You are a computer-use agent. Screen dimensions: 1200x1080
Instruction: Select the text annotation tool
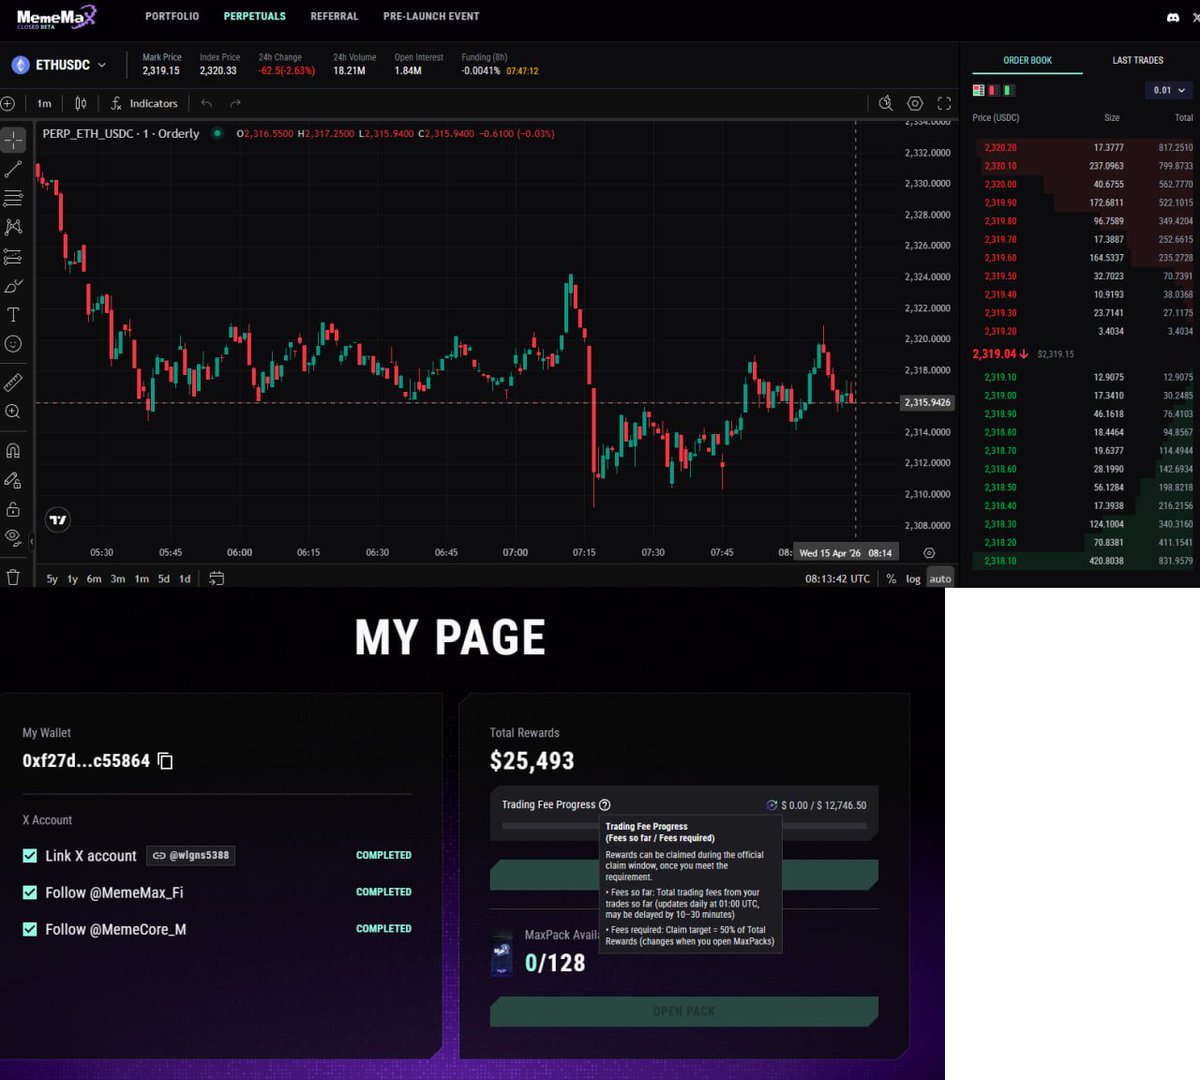click(x=13, y=315)
